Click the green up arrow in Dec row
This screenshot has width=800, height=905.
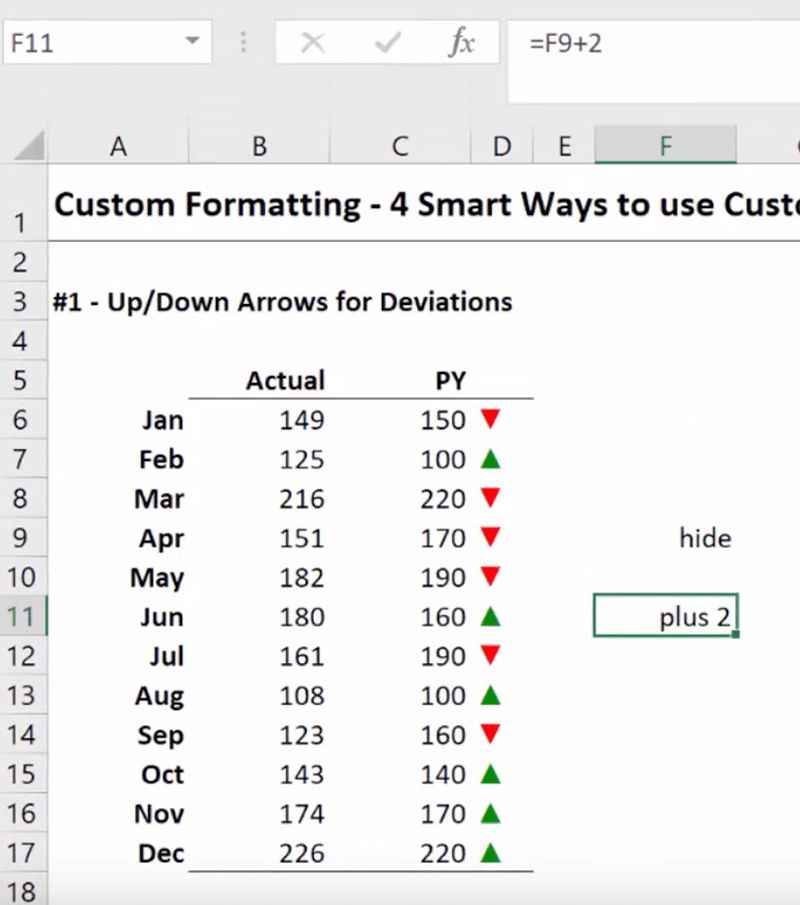click(489, 853)
